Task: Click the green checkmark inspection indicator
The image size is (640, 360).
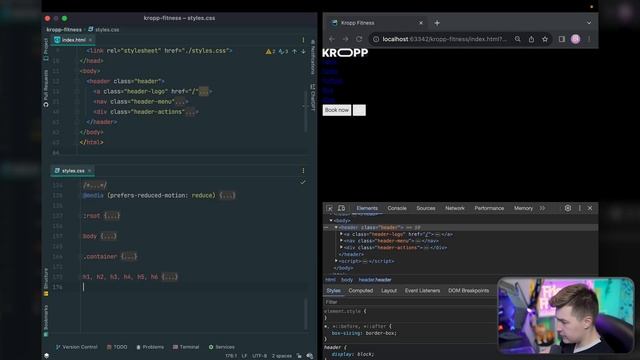Action: point(302,182)
